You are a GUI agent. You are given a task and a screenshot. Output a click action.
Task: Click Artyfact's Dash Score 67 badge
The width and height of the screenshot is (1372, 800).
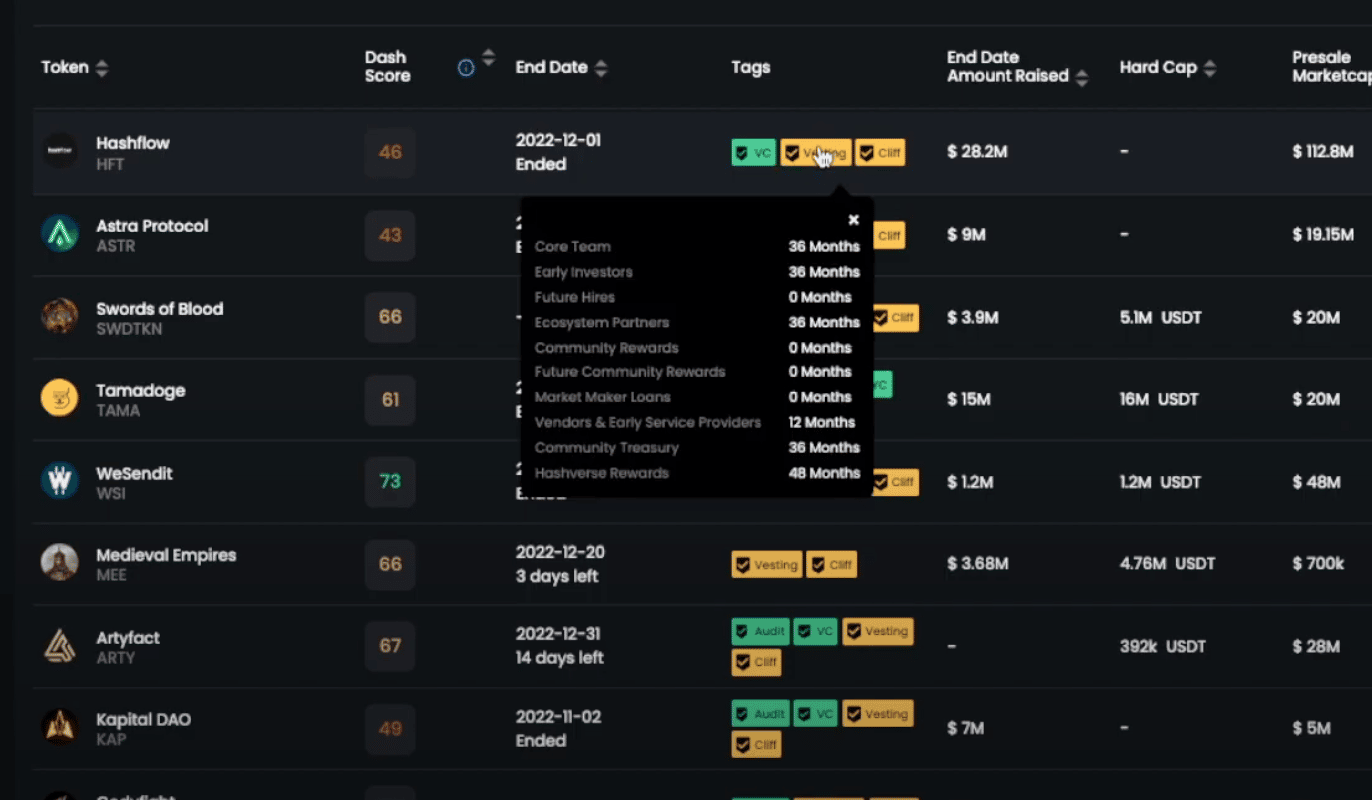click(390, 646)
